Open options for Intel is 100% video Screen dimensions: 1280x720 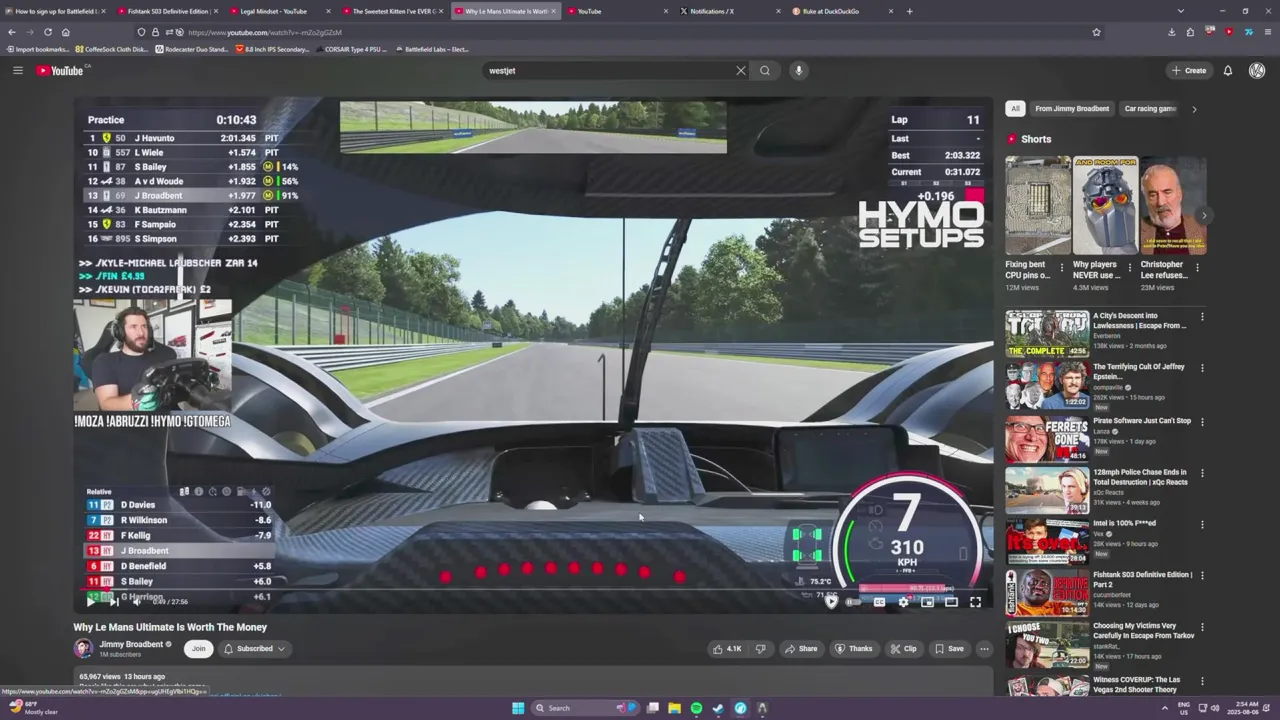tap(1202, 524)
